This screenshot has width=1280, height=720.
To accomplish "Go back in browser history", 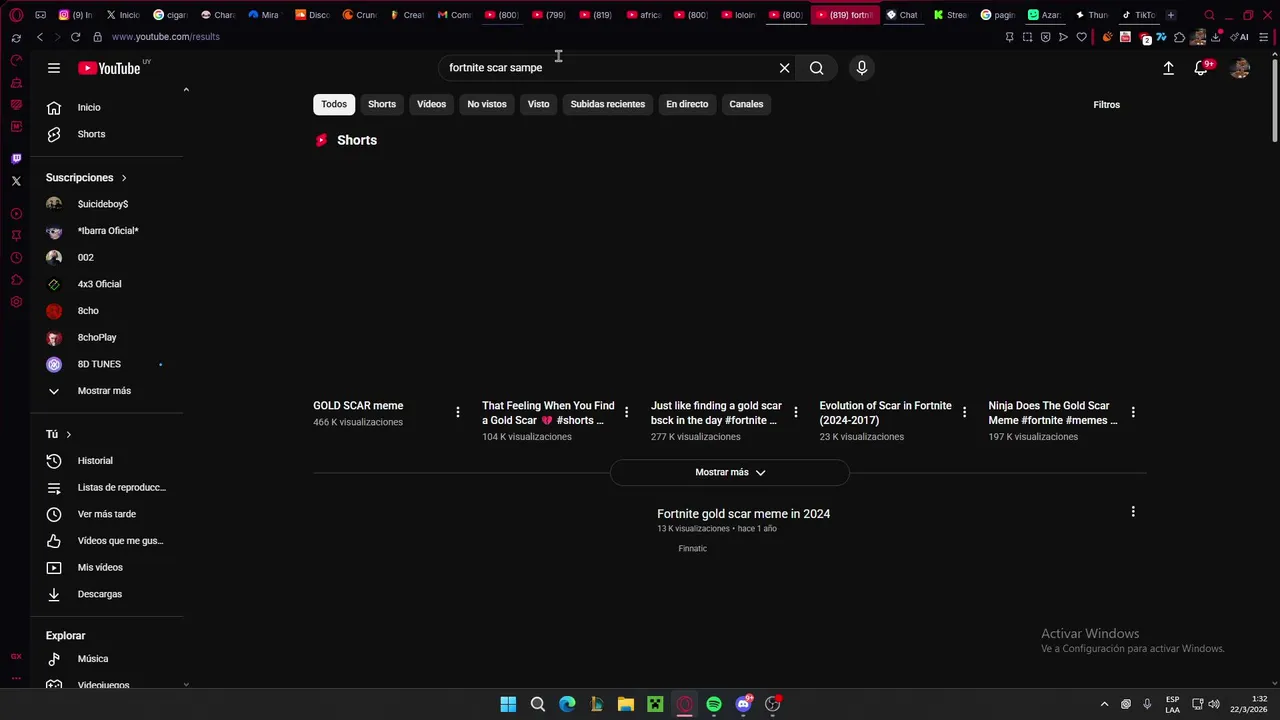I will [40, 37].
